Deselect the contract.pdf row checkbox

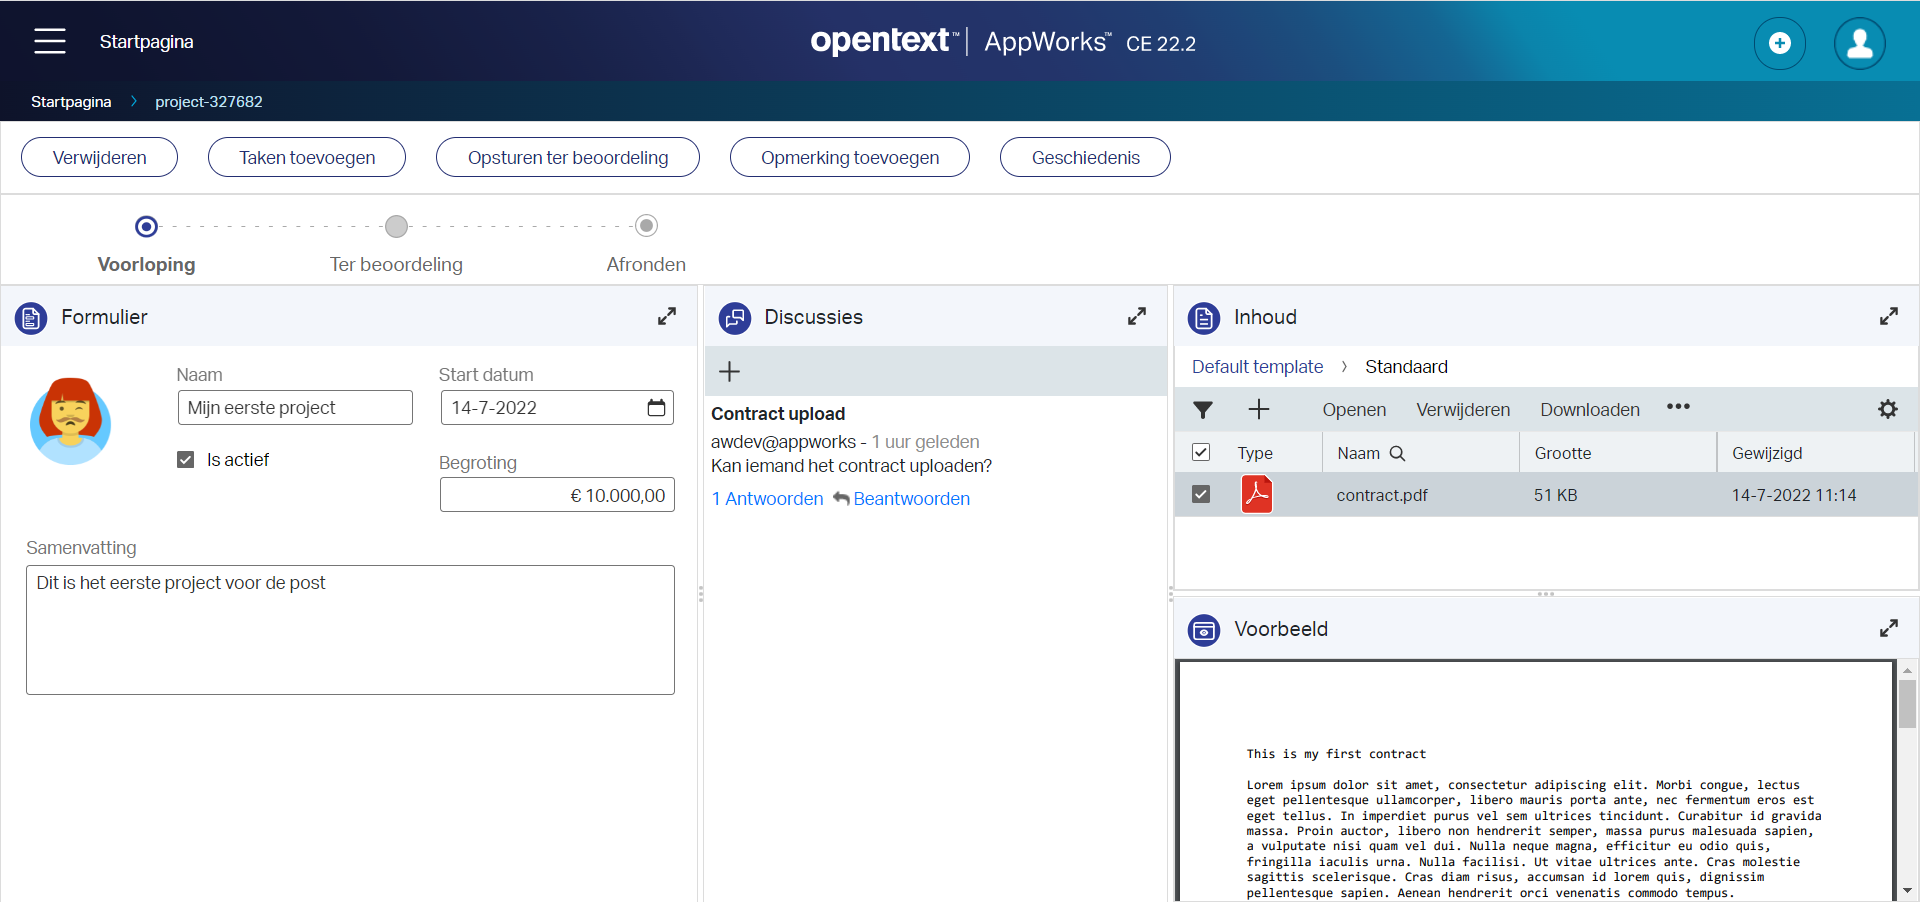(x=1201, y=495)
